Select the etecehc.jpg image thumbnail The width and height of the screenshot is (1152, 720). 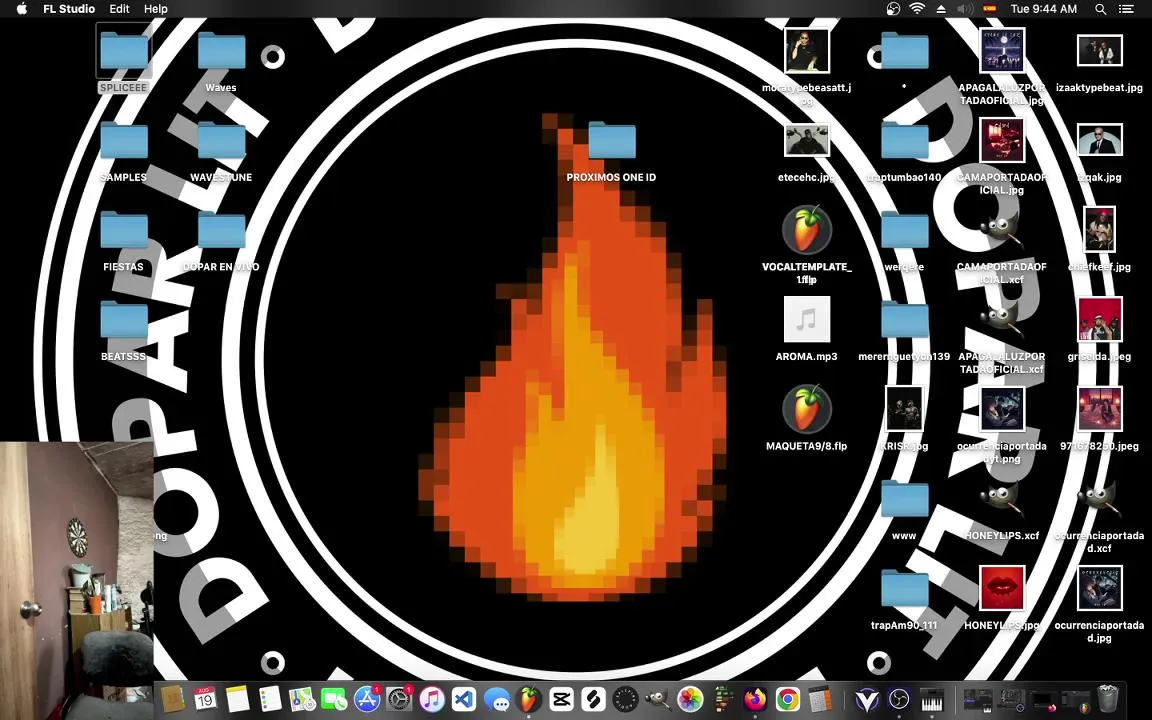coord(807,140)
